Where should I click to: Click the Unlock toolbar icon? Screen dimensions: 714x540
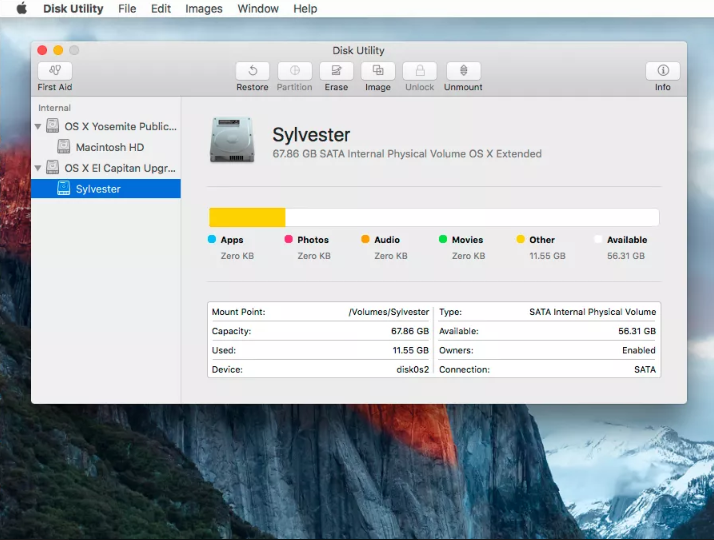click(x=420, y=71)
